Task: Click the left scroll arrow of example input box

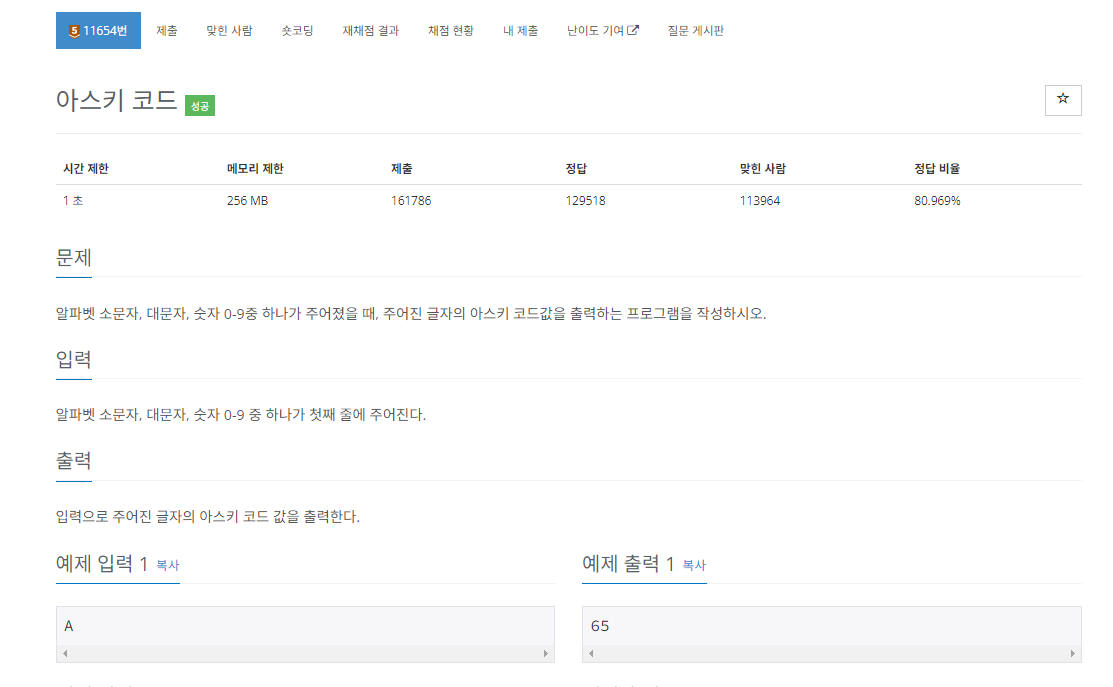Action: 65,654
